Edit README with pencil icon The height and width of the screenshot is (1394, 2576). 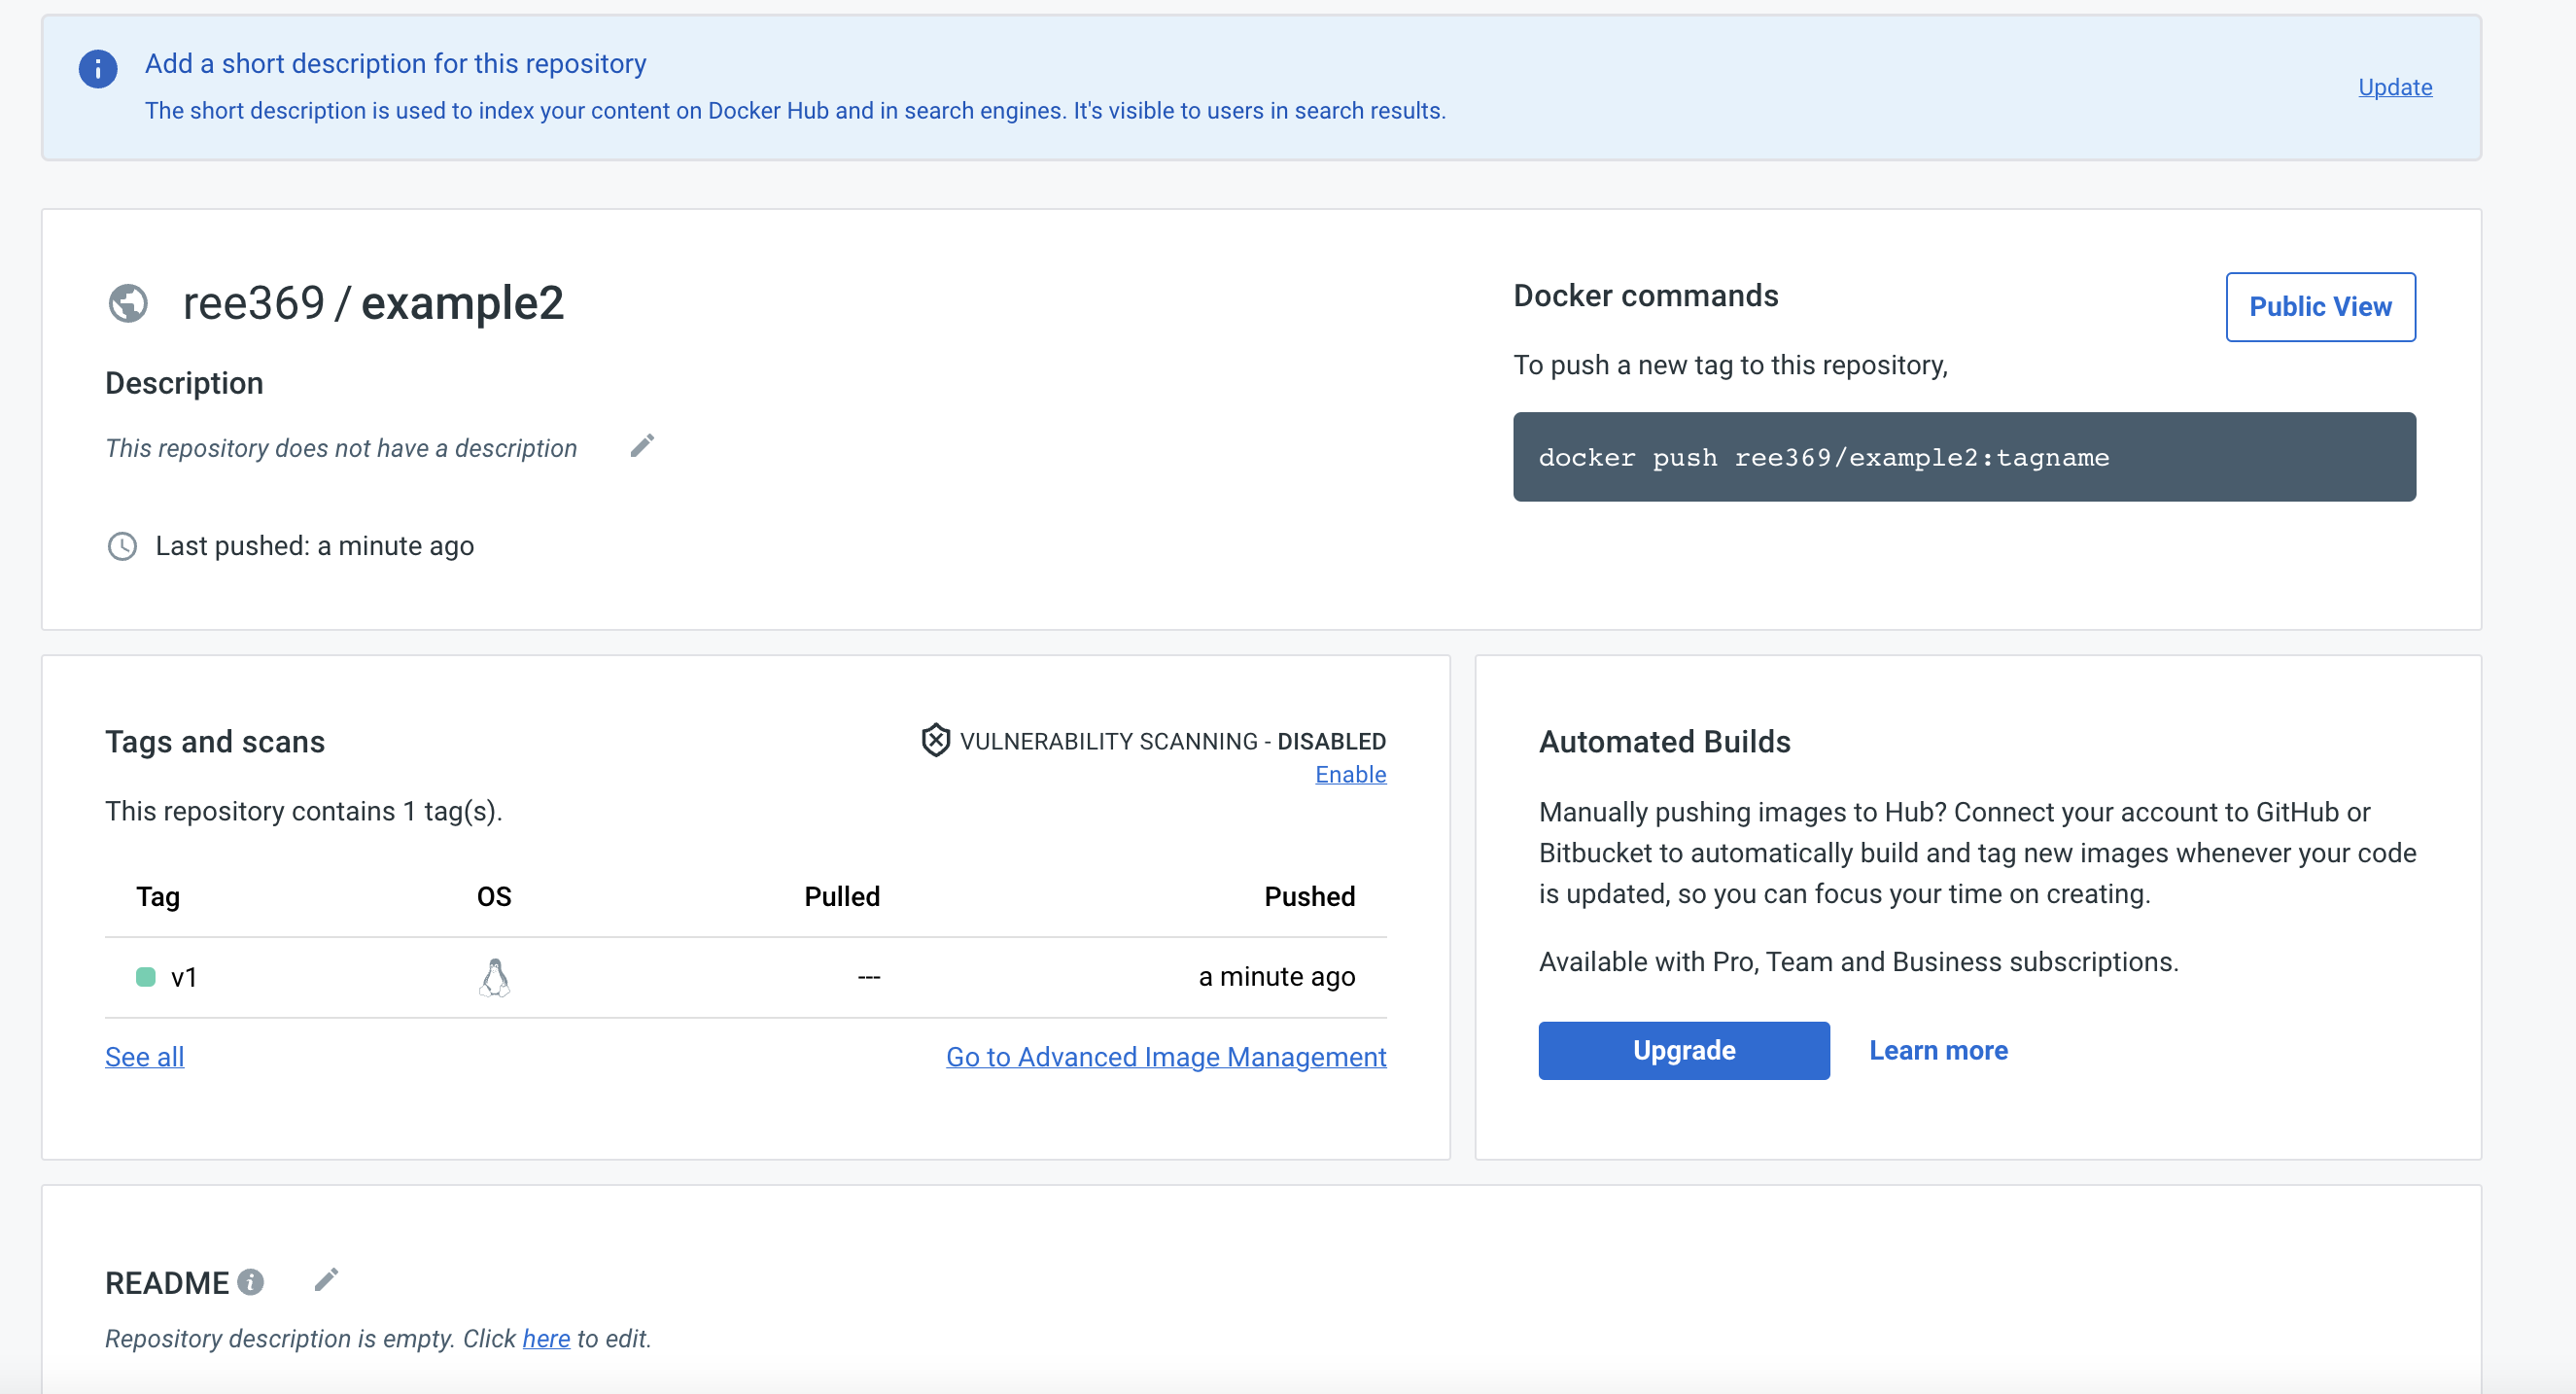326,1280
